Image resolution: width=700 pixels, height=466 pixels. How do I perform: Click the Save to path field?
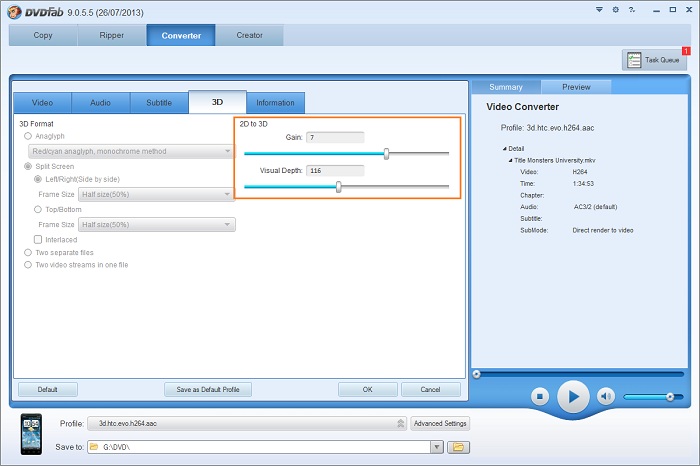click(259, 447)
